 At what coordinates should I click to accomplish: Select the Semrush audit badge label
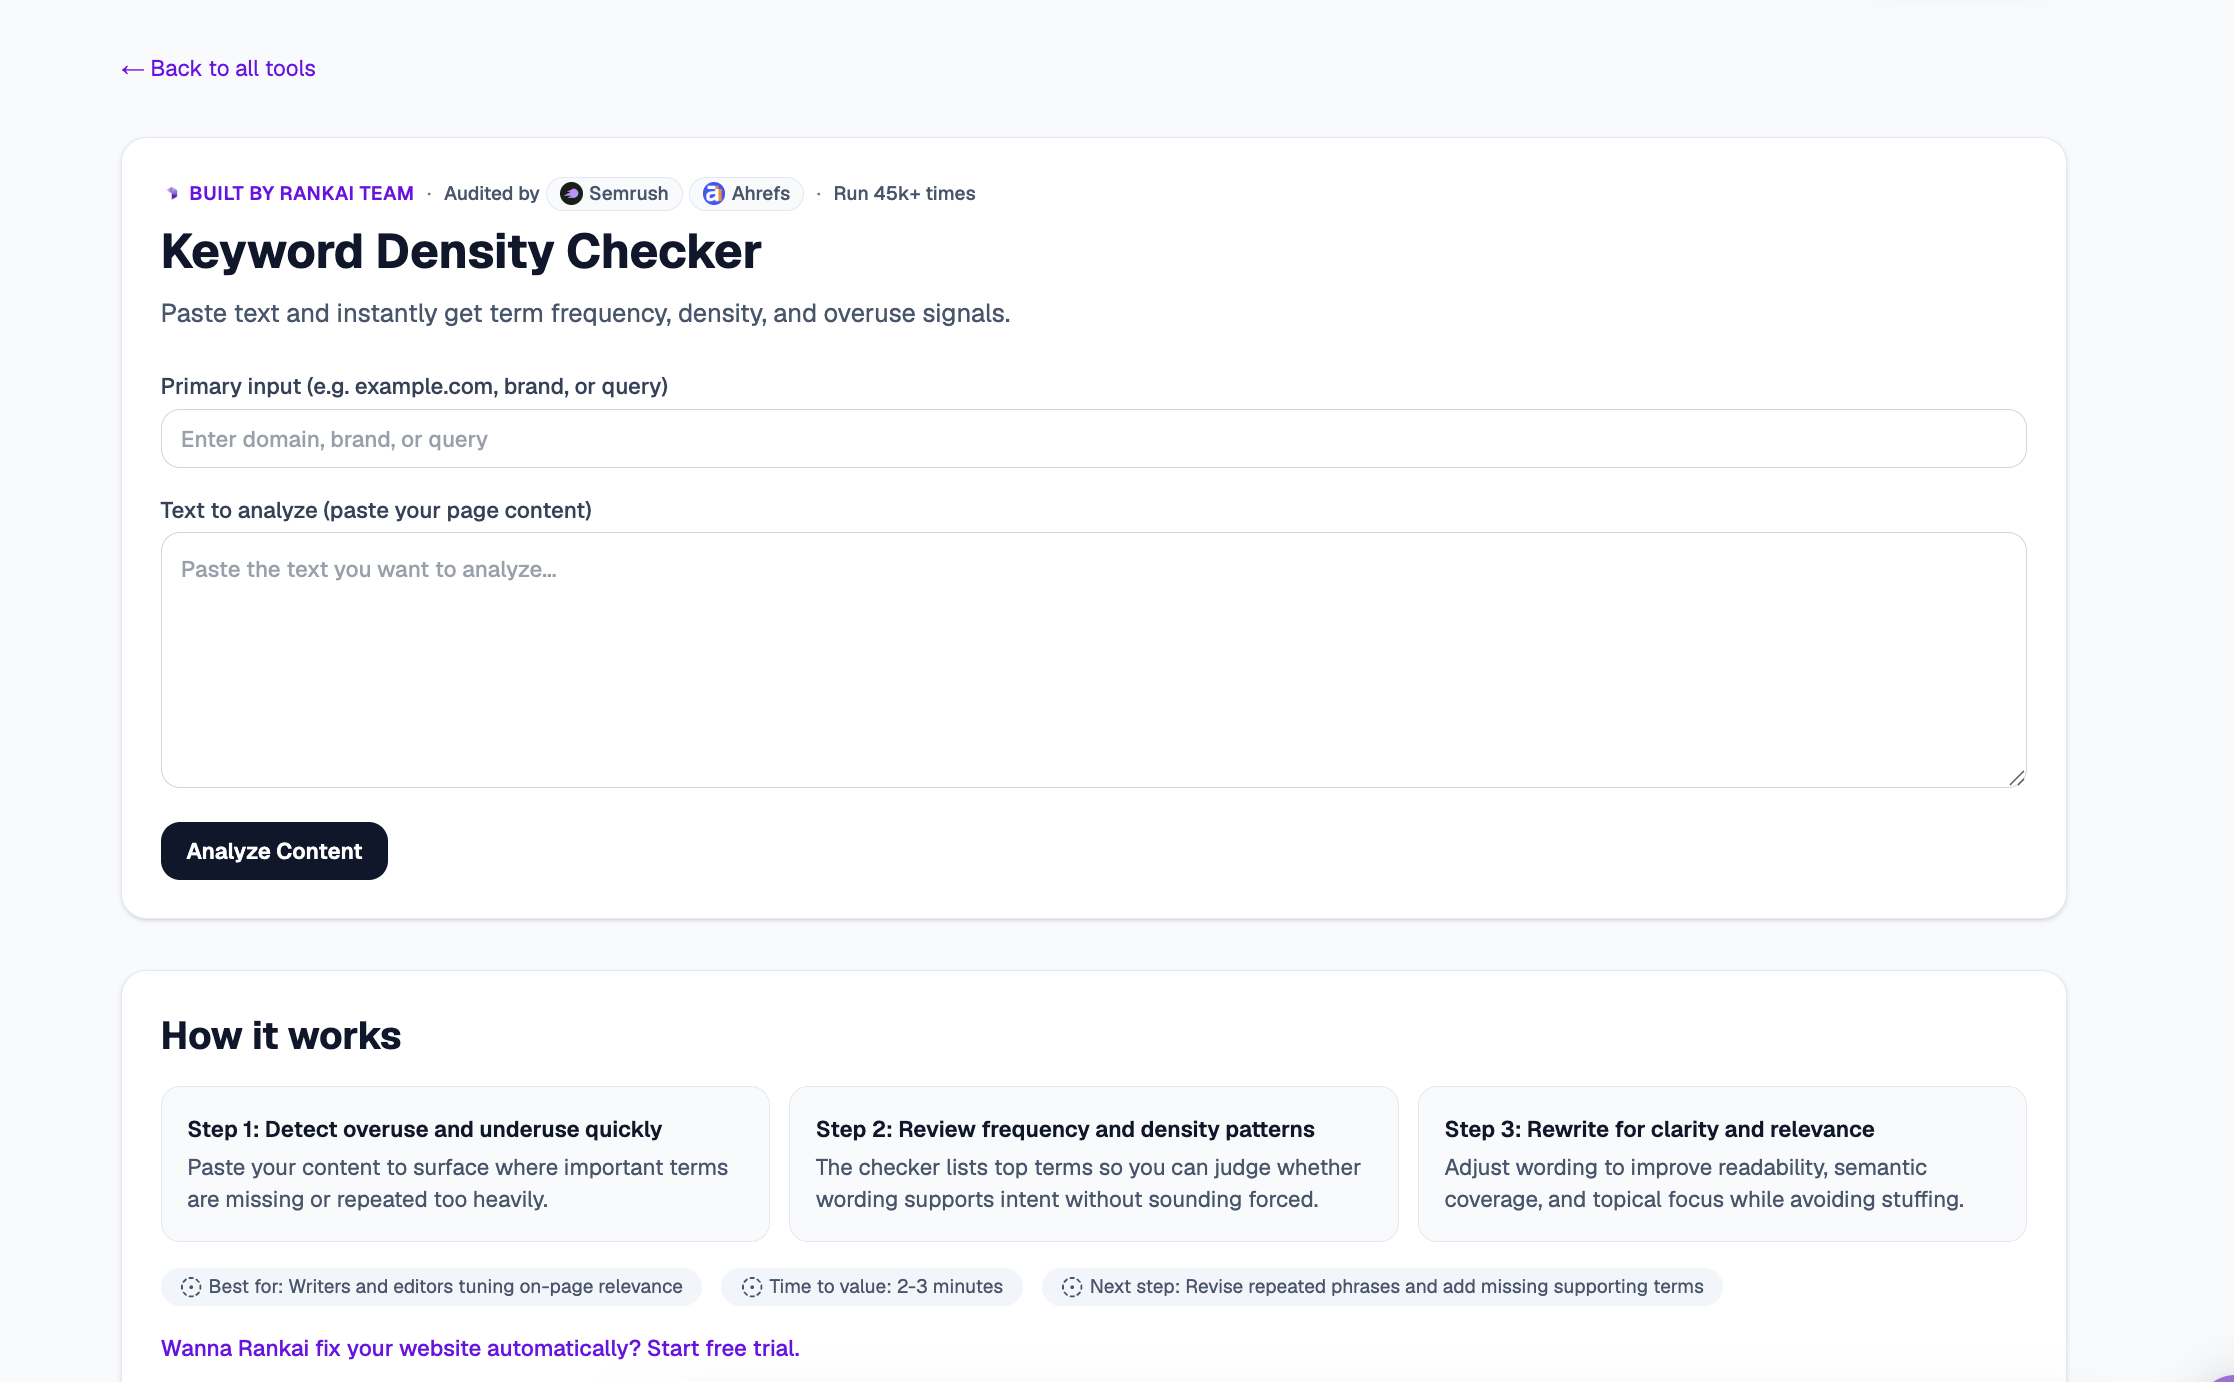click(x=614, y=193)
